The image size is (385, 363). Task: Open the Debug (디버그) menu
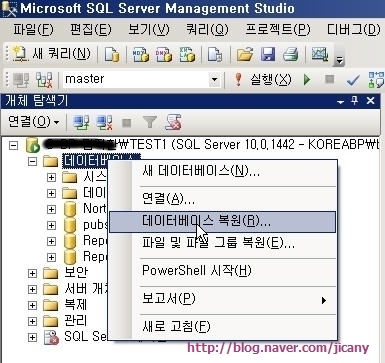point(353,29)
